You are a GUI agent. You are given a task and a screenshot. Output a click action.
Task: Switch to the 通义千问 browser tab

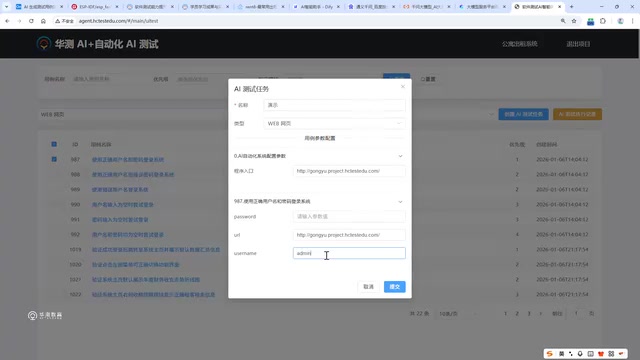pos(371,7)
